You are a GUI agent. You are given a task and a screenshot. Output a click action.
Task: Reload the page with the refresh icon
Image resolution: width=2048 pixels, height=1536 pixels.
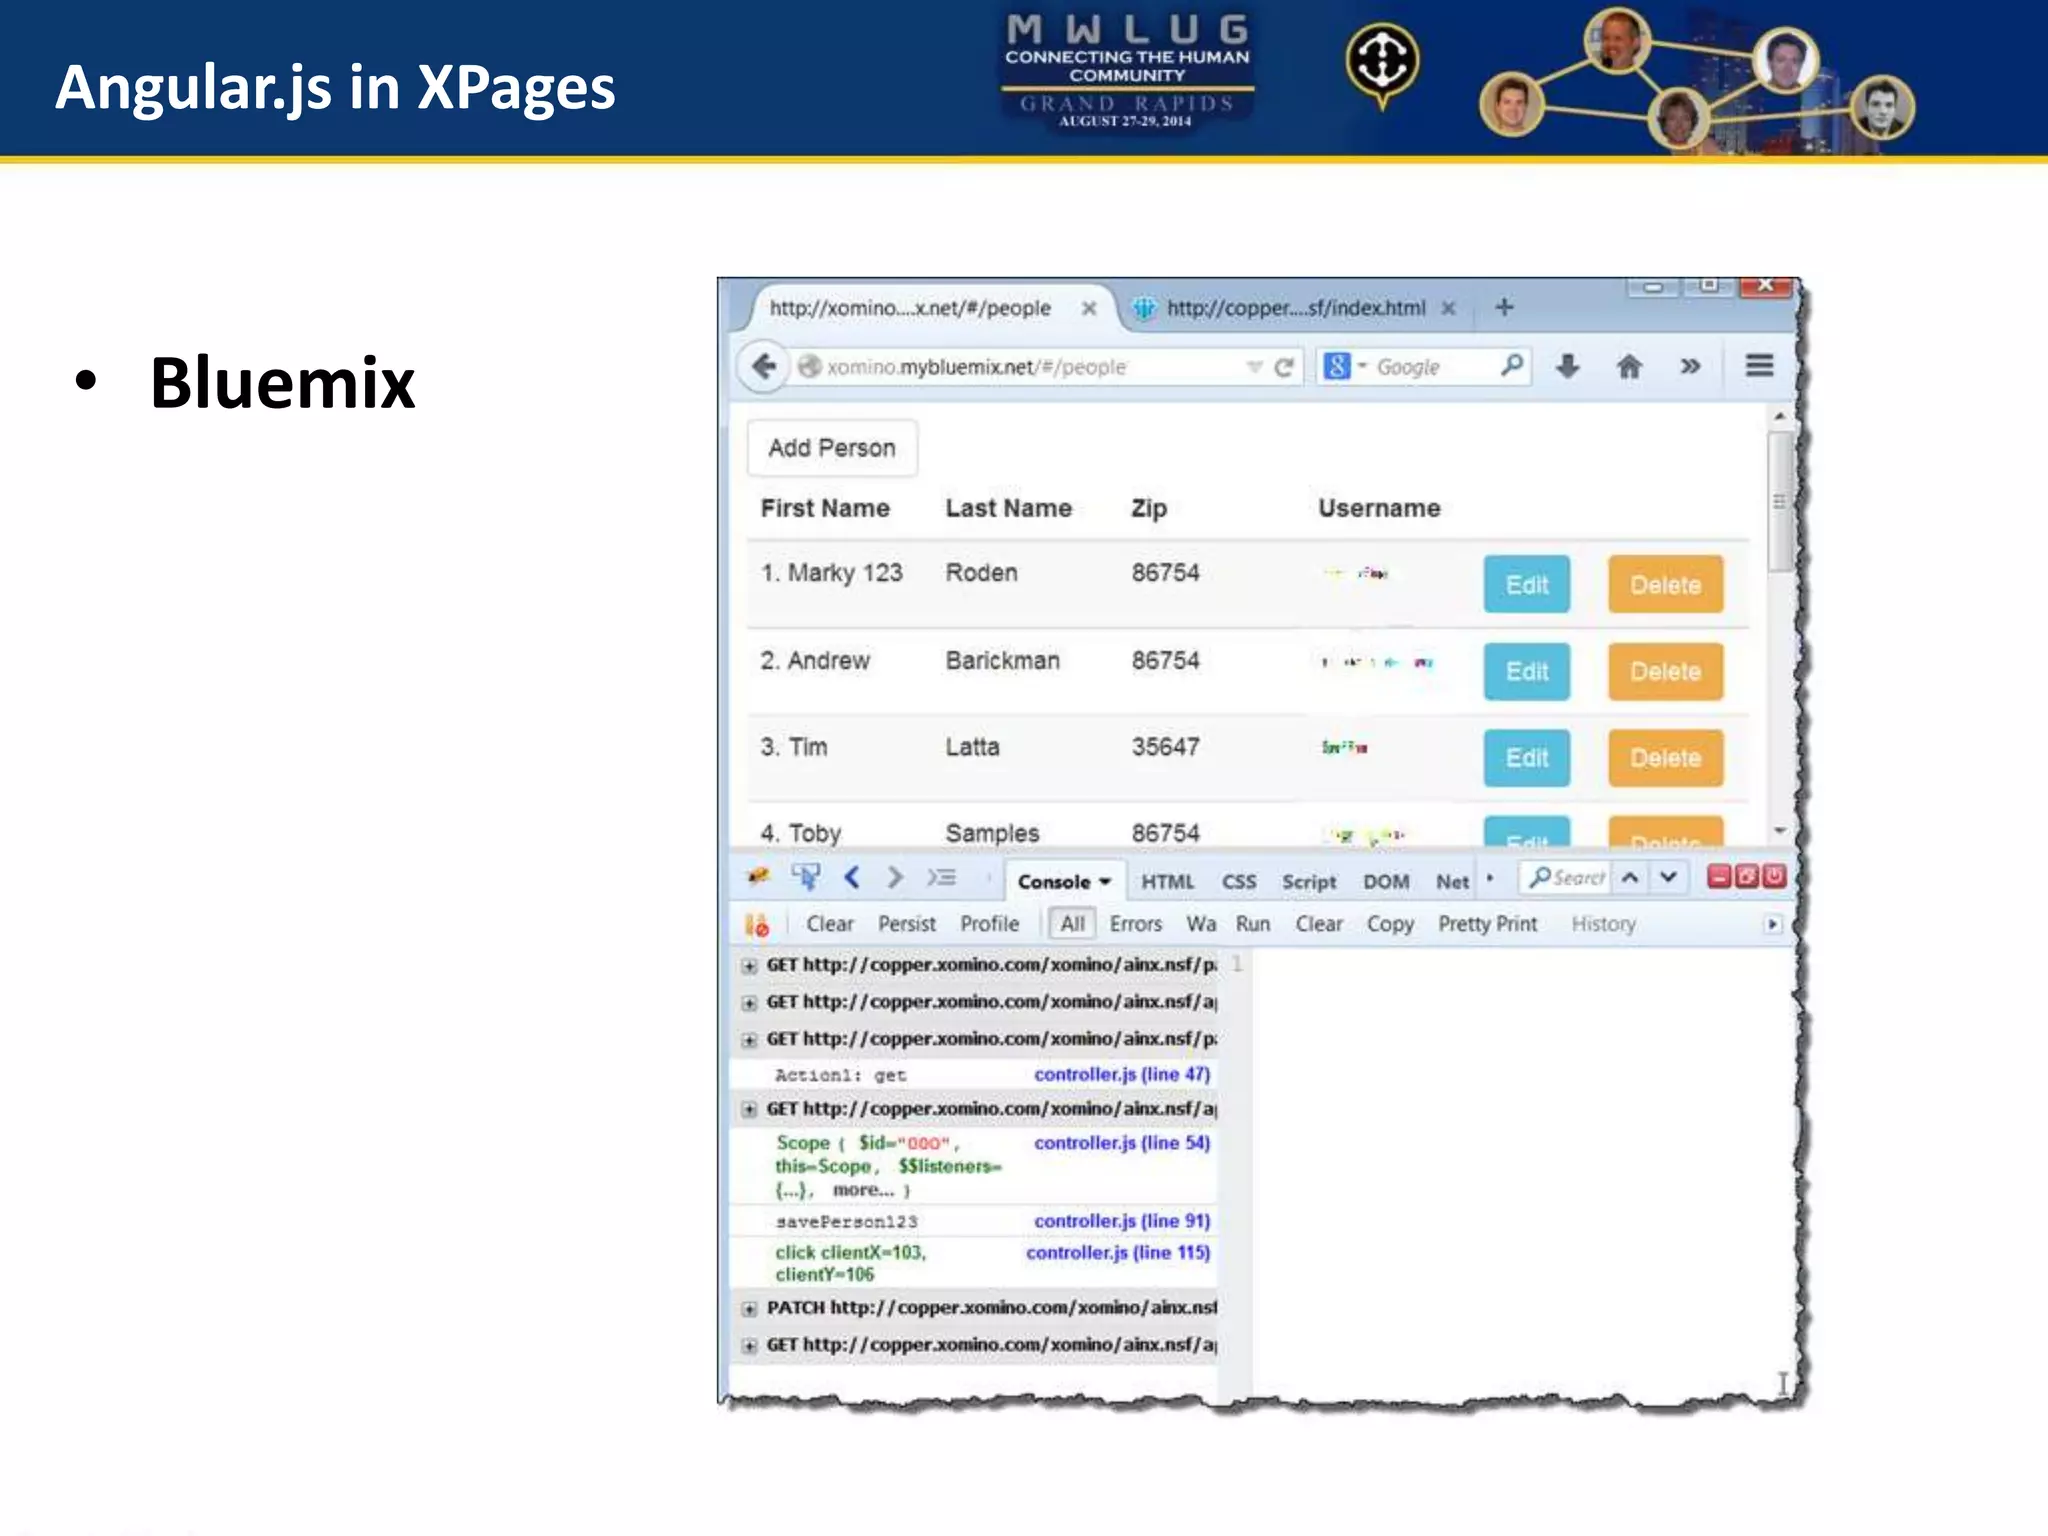(1284, 367)
